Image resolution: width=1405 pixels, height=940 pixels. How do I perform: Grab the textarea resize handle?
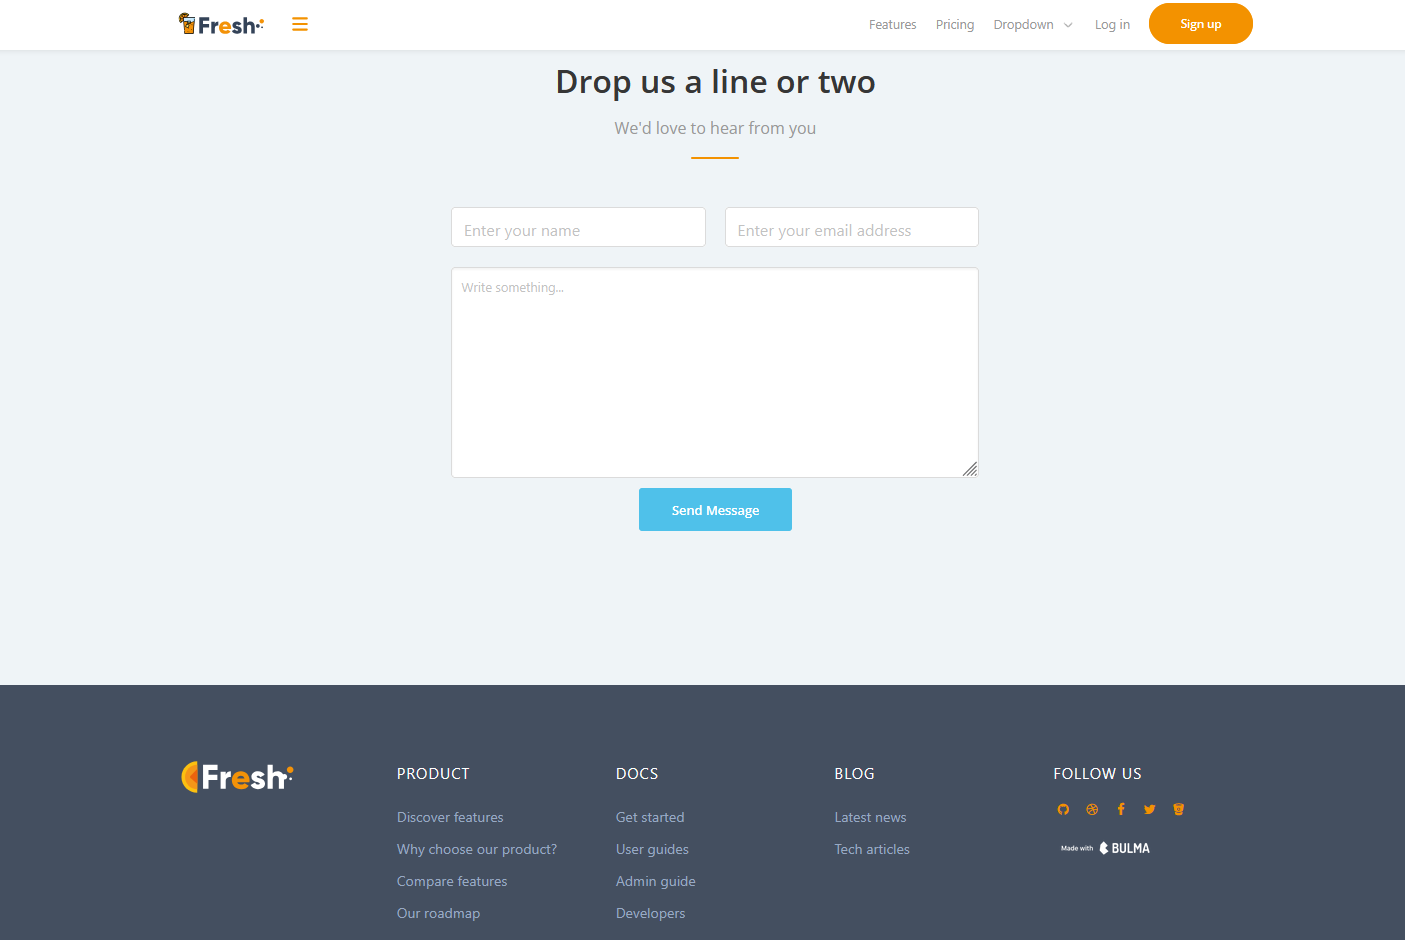[970, 469]
